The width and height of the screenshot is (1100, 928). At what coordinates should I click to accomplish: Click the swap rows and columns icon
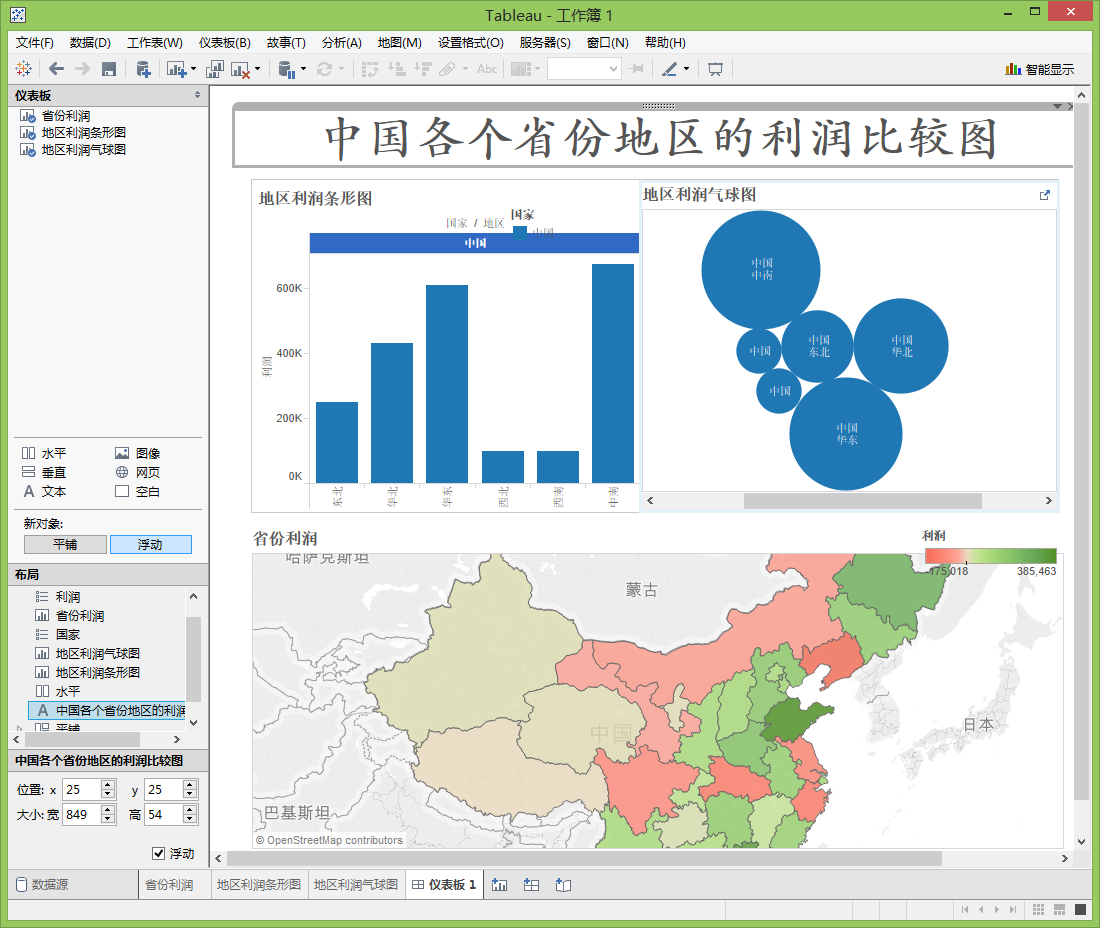pos(370,69)
